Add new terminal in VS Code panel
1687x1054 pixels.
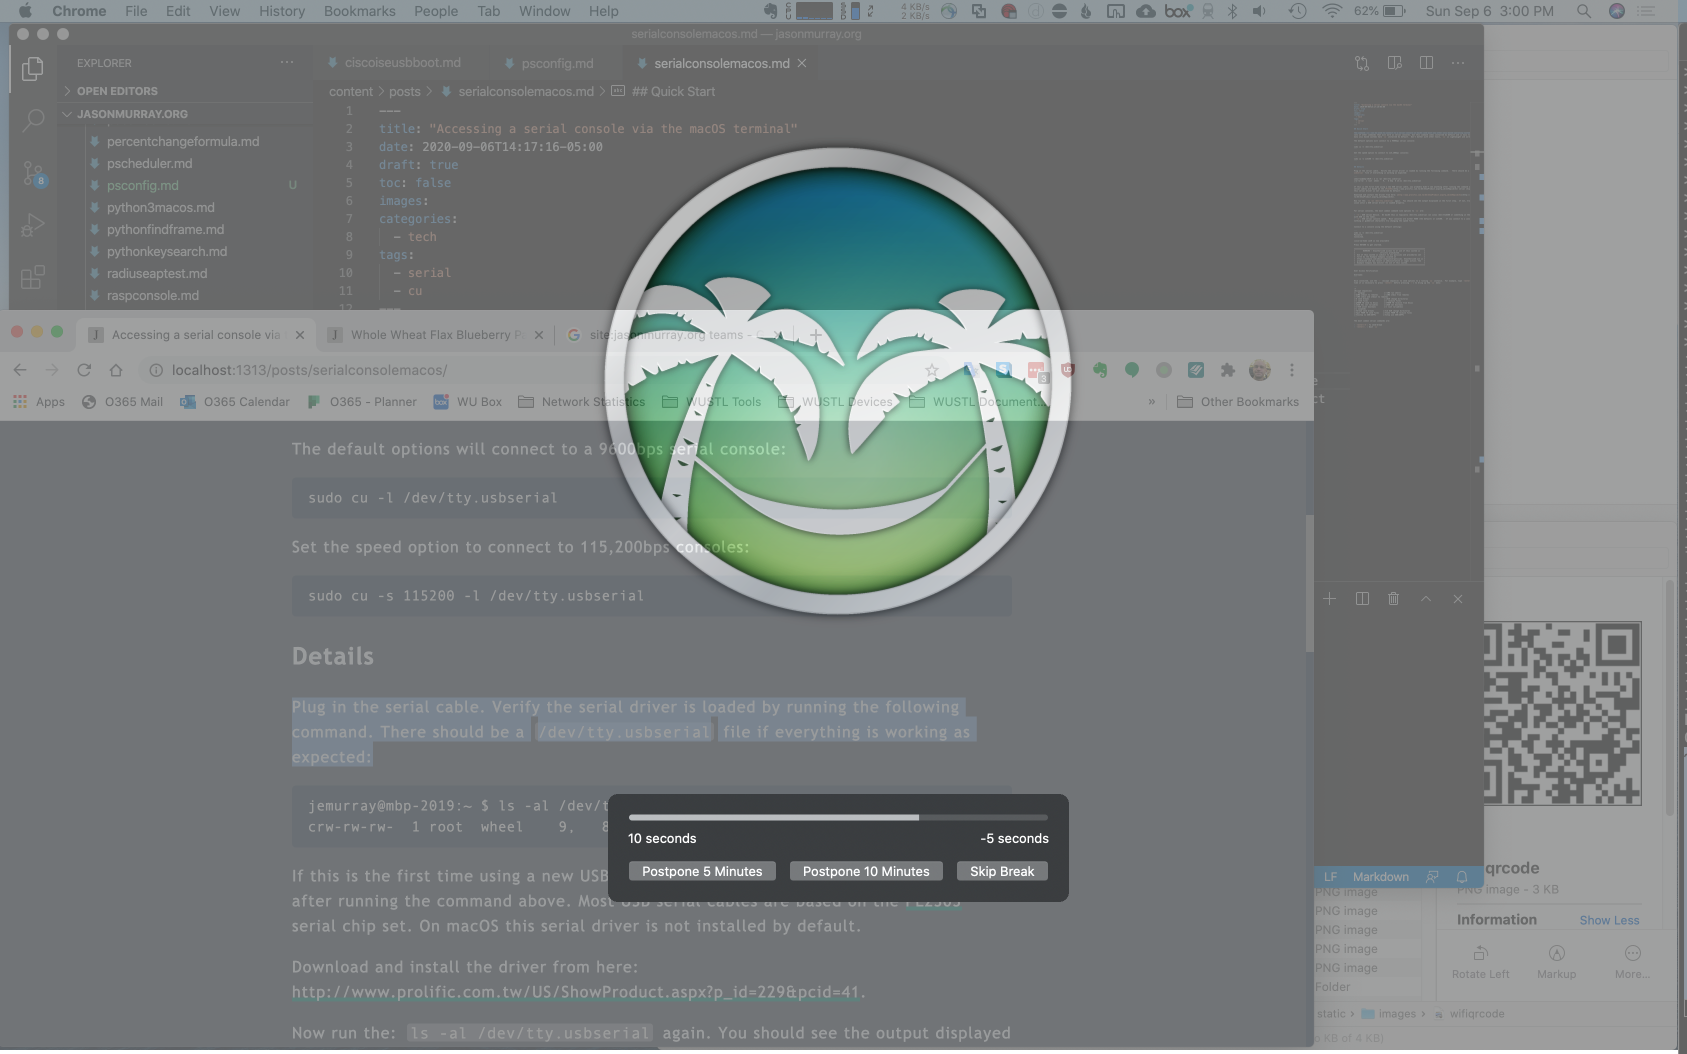click(x=1329, y=599)
